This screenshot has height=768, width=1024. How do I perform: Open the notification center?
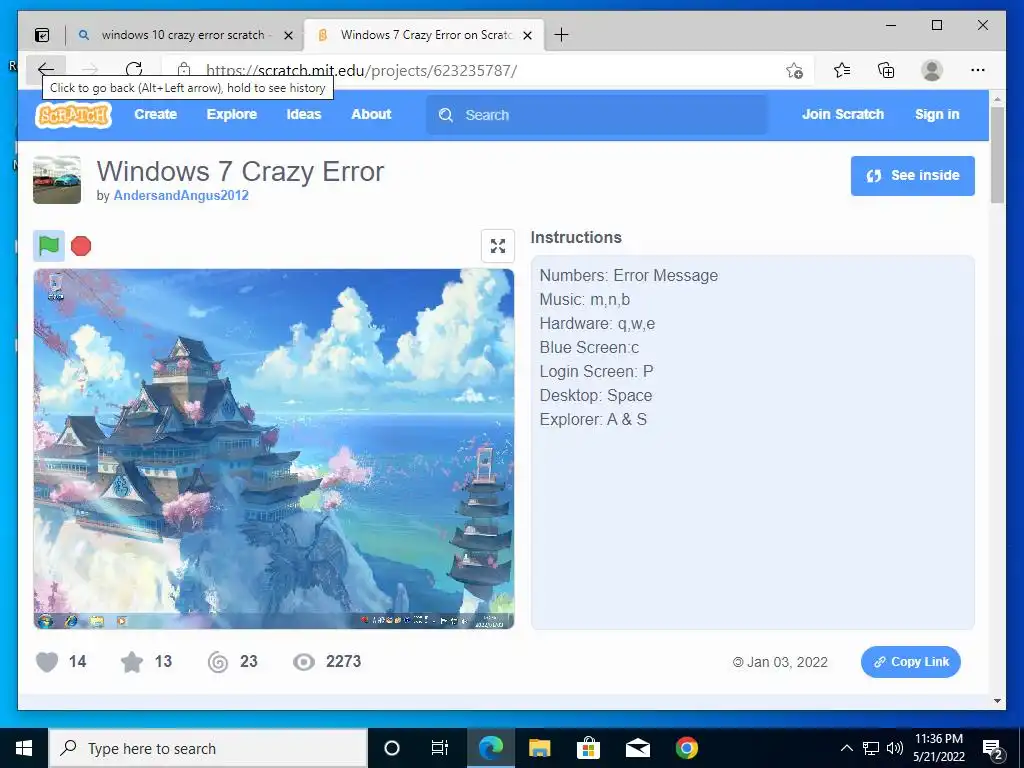click(x=993, y=749)
